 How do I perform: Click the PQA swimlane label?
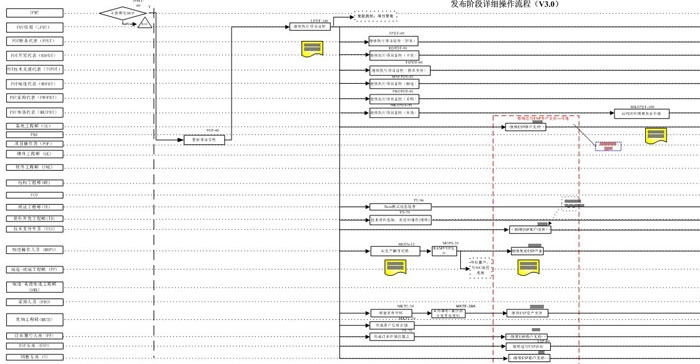[x=35, y=134]
